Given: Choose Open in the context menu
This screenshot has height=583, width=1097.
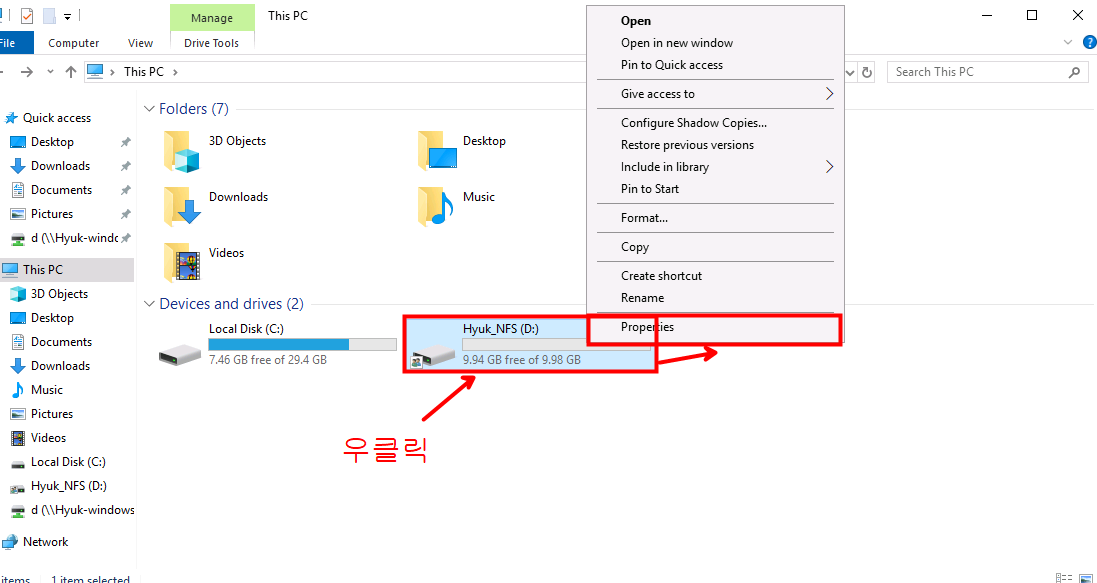Looking at the screenshot, I should [x=715, y=21].
